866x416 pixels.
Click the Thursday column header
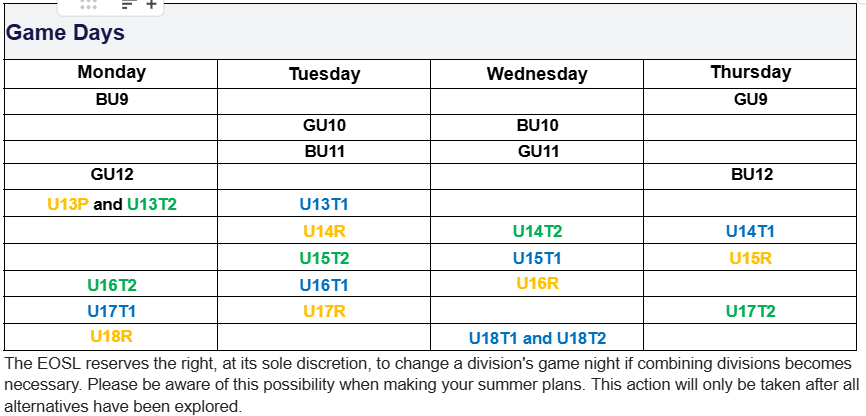(750, 73)
